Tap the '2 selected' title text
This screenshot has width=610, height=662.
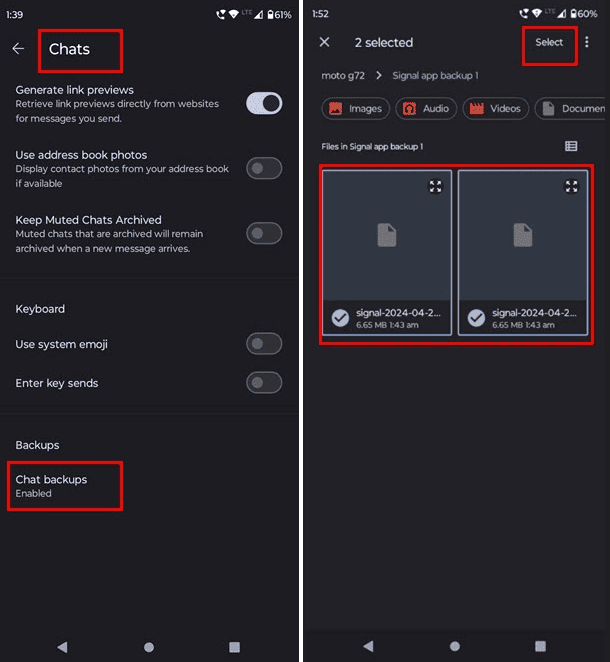click(x=384, y=43)
